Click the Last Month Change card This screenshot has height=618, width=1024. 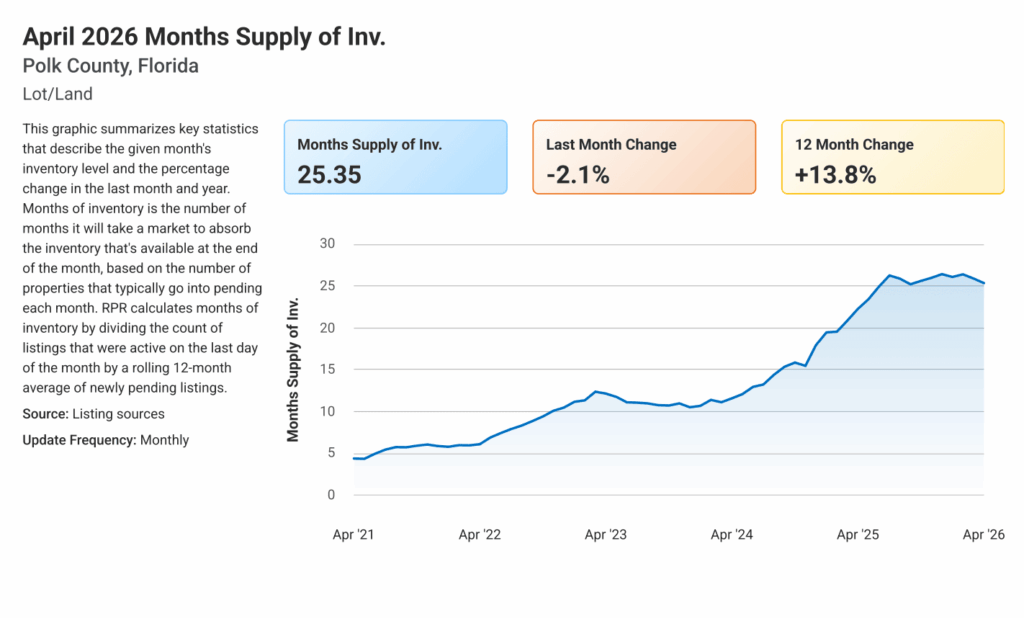tap(644, 157)
